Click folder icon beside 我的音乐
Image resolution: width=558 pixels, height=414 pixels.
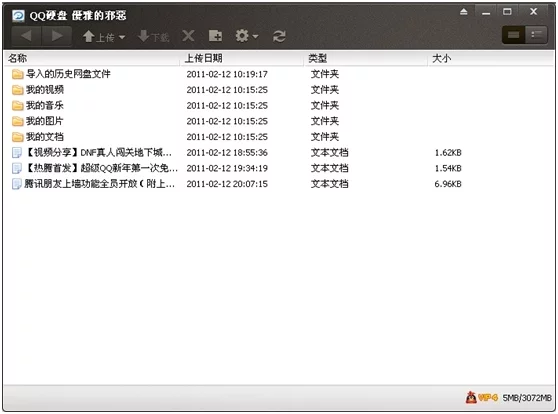17,105
